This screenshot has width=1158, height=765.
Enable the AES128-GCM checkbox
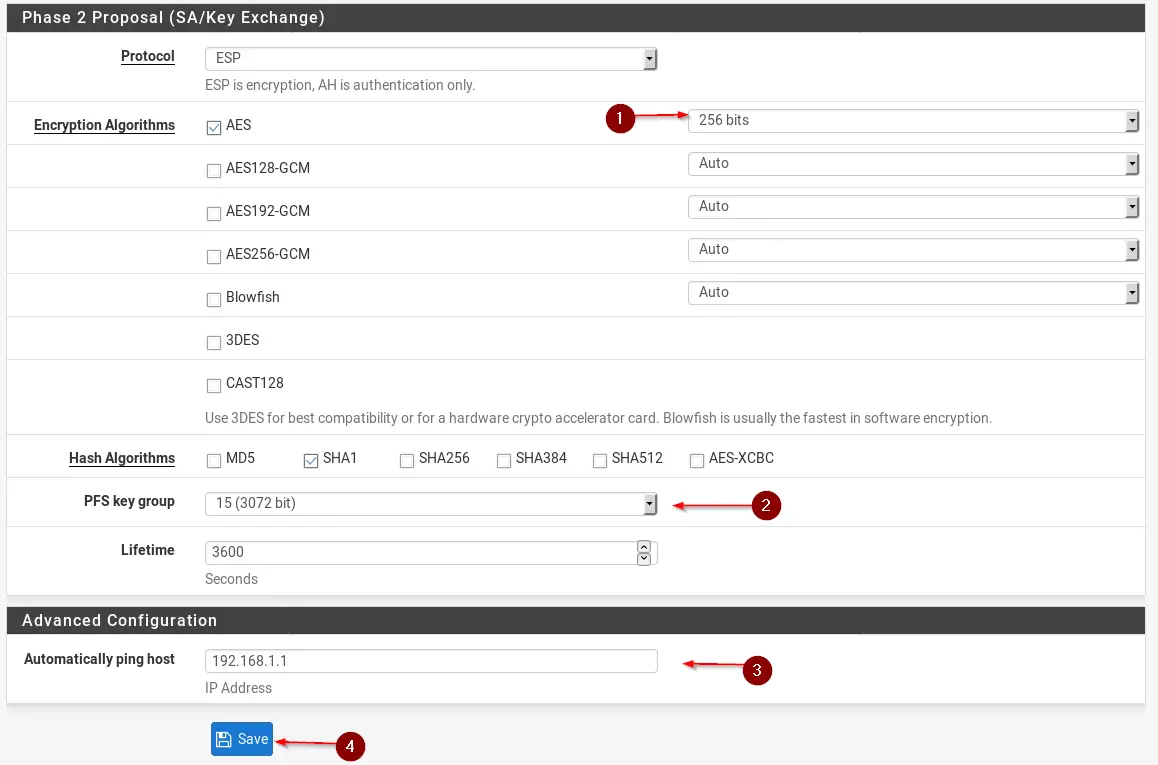[x=214, y=171]
